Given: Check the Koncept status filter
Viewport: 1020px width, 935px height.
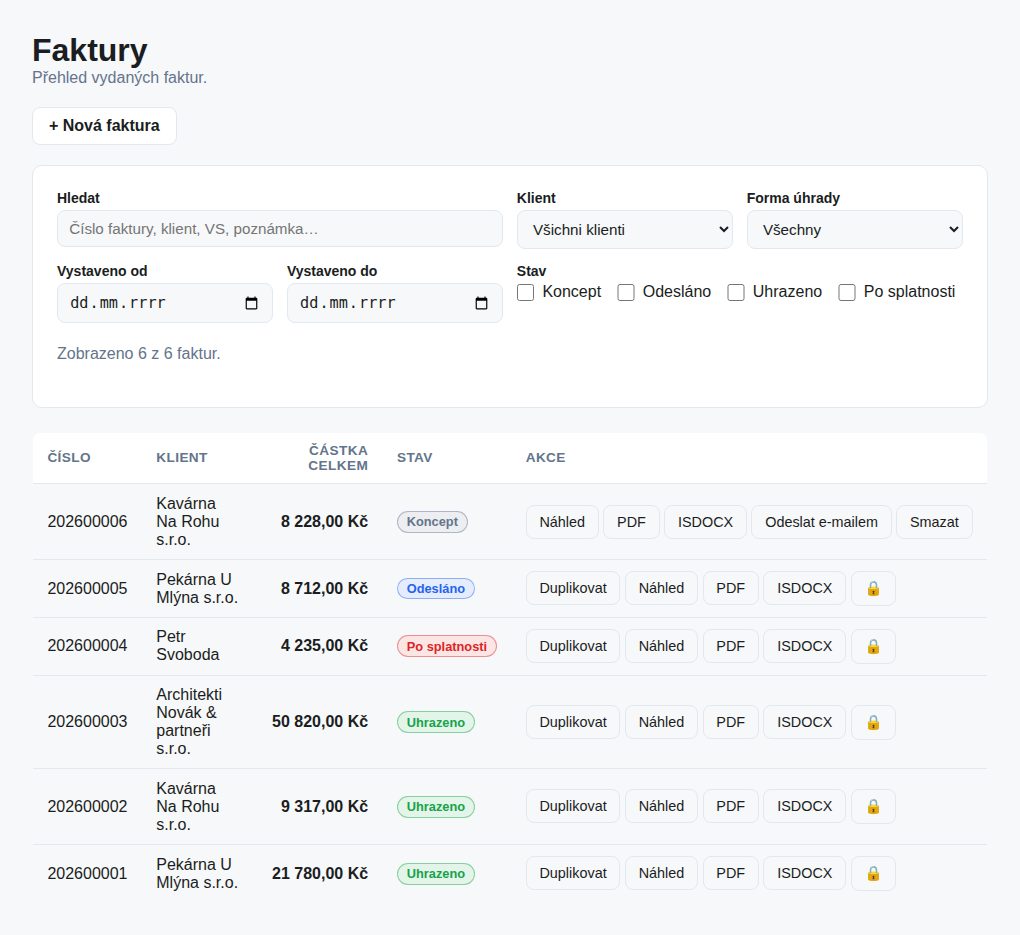Looking at the screenshot, I should (x=526, y=292).
